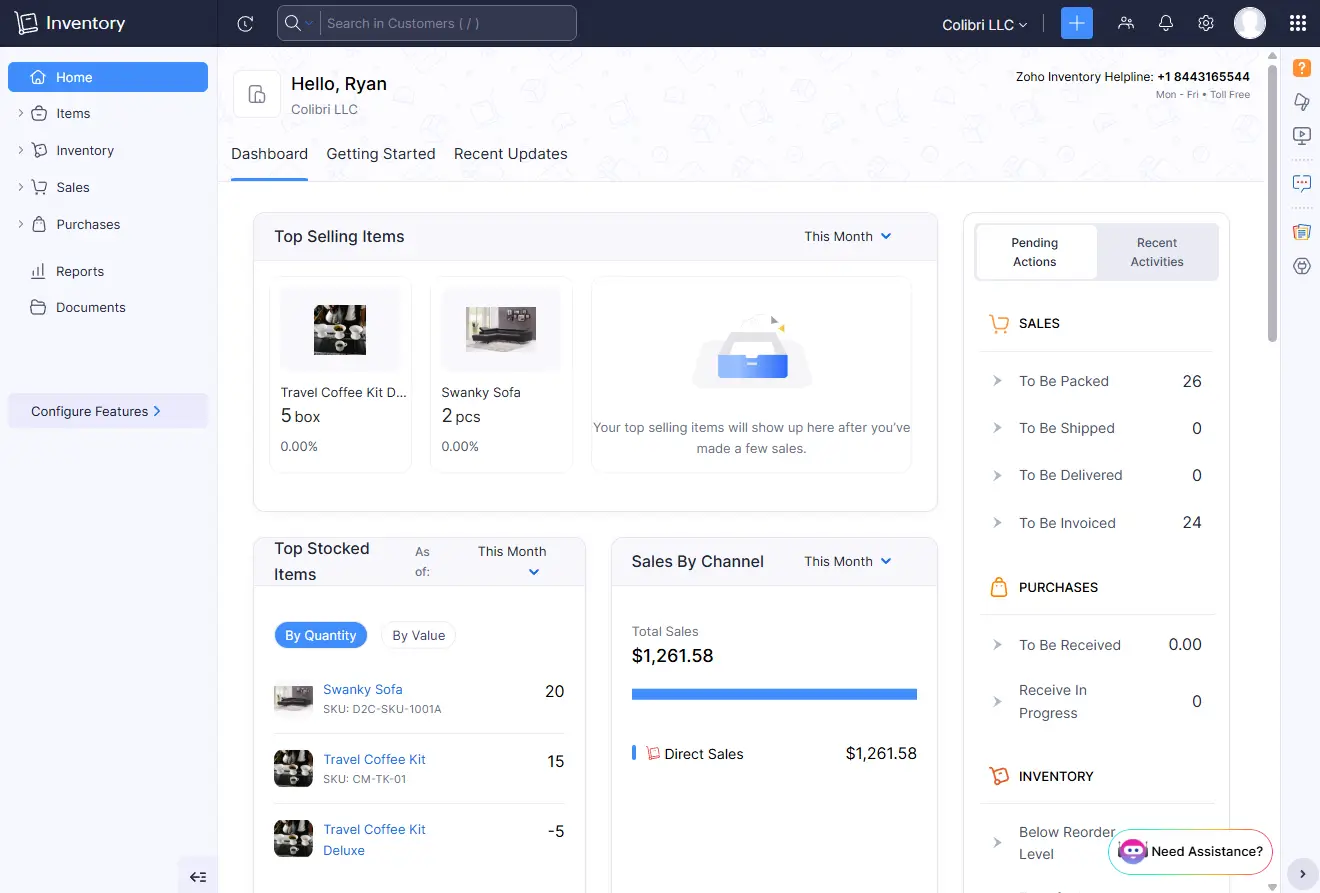
Task: Open the announcements megaphone icon in right sidebar
Action: pyautogui.click(x=1301, y=102)
